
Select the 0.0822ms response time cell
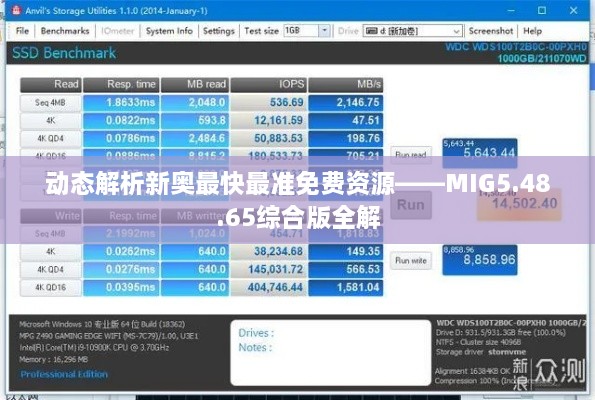tap(121, 120)
